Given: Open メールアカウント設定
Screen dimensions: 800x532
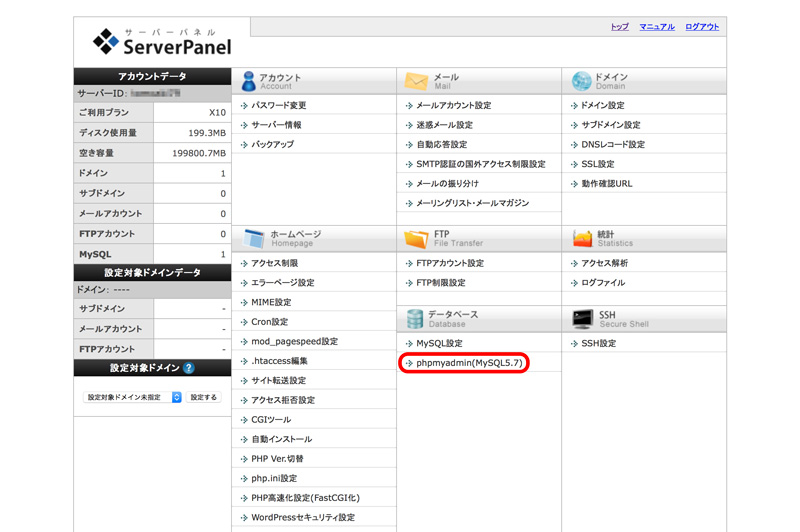Looking at the screenshot, I should pos(454,106).
